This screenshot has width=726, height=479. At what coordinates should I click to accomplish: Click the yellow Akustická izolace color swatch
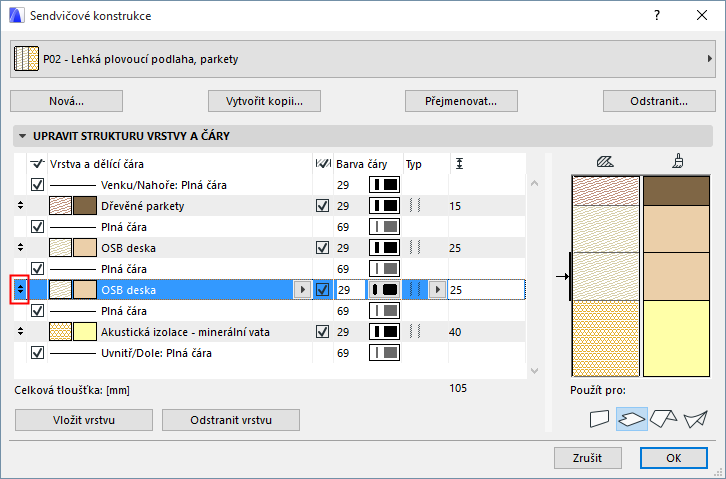[x=85, y=332]
